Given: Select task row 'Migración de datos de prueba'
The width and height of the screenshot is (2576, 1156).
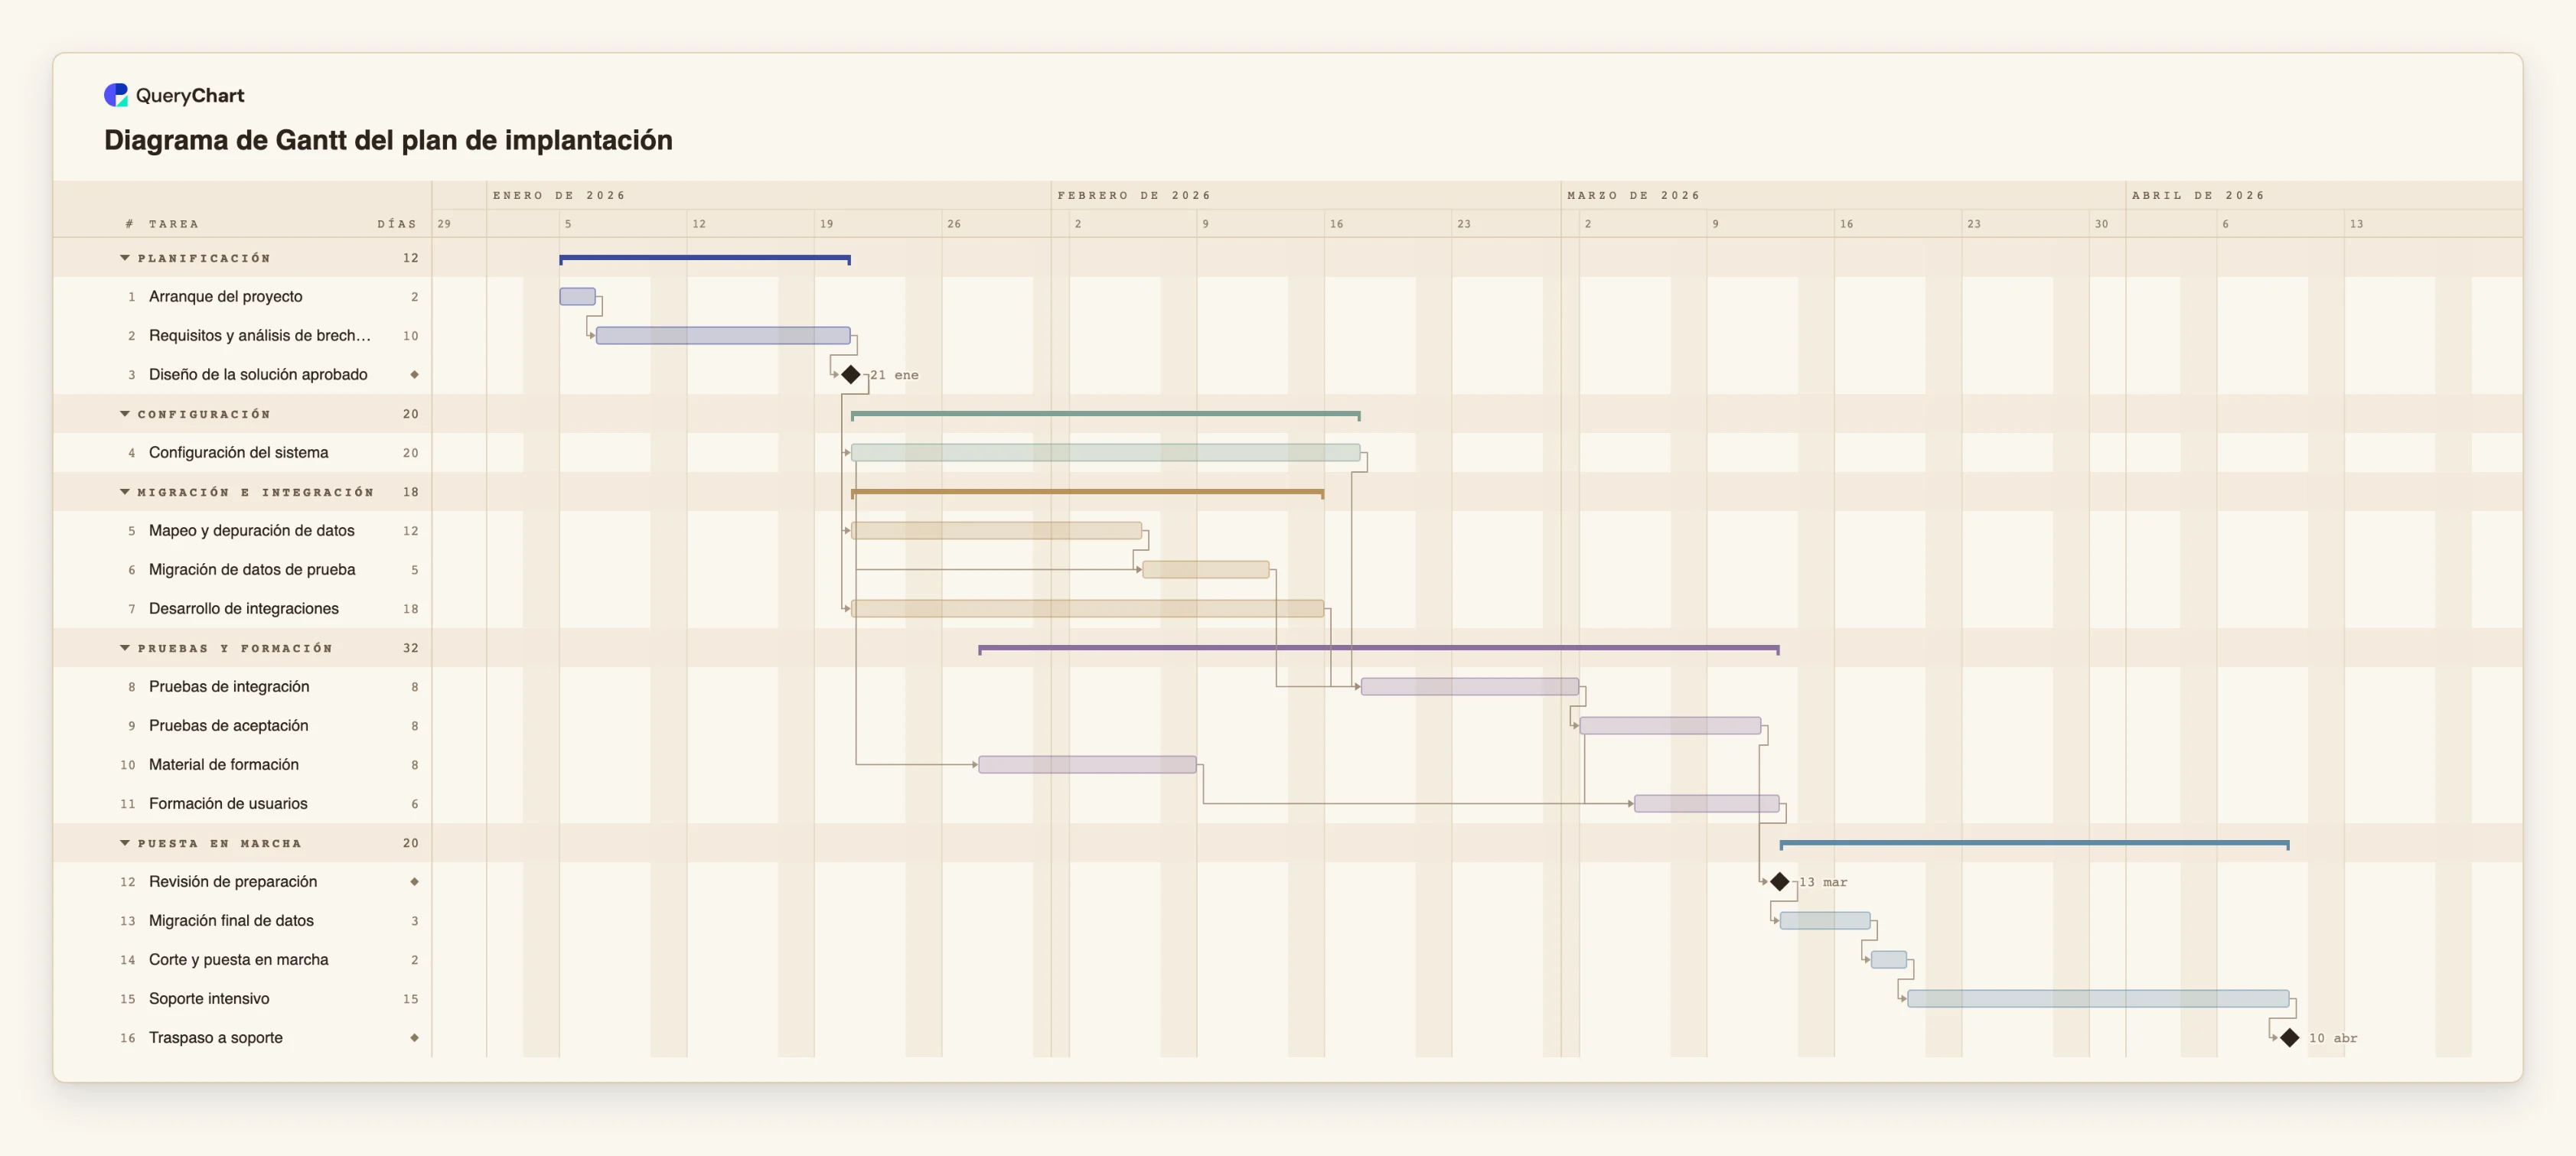Looking at the screenshot, I should (242, 570).
